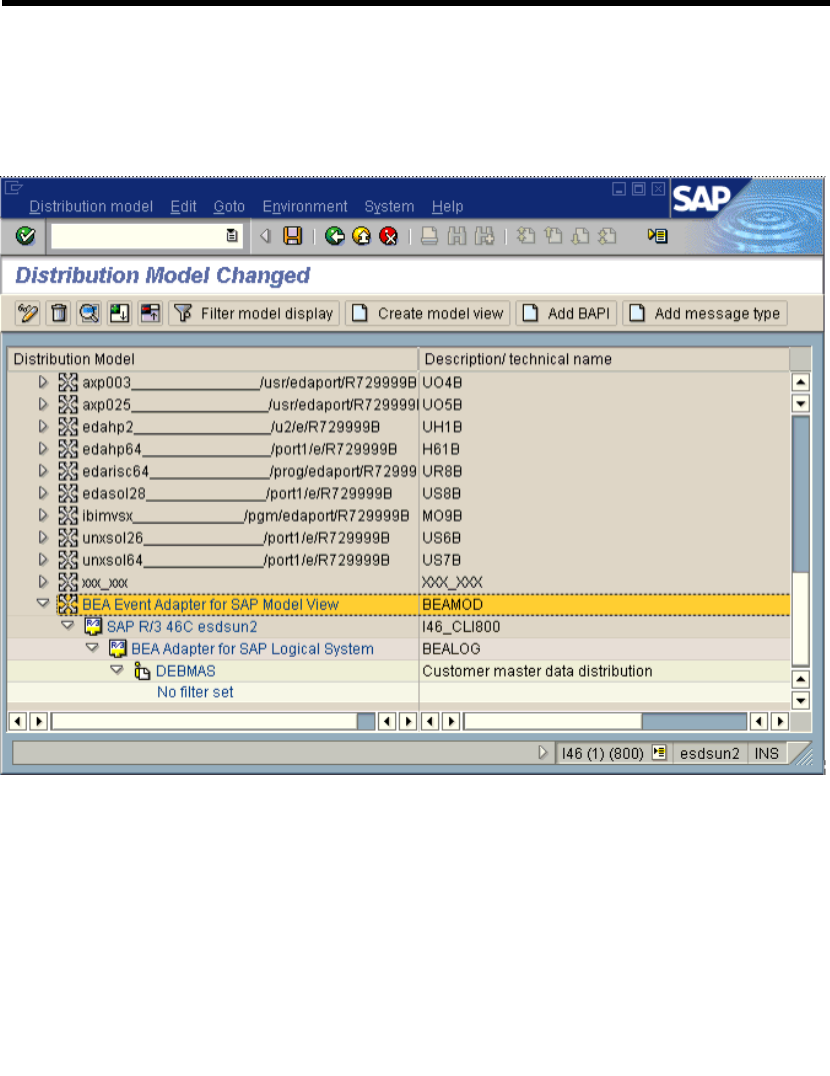This screenshot has width=830, height=1076.
Task: Click the status bar system info icon
Action: (x=659, y=752)
